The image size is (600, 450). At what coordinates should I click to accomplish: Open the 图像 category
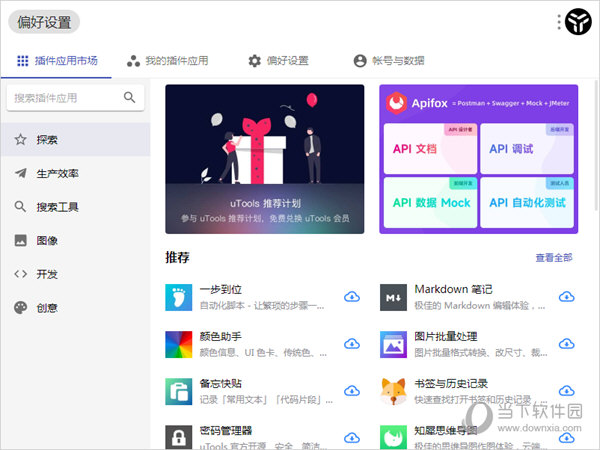point(47,241)
